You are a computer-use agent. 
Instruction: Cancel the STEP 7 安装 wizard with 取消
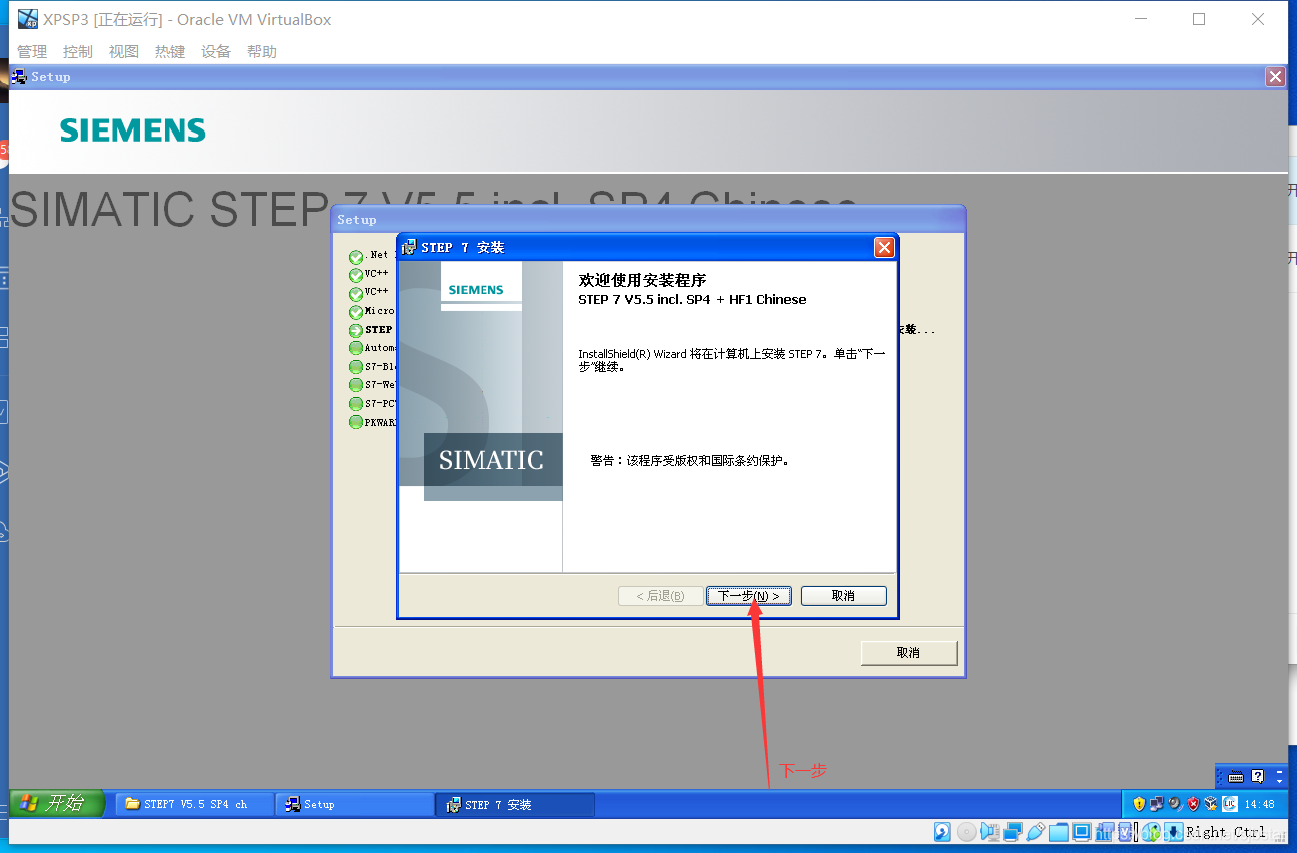point(843,596)
